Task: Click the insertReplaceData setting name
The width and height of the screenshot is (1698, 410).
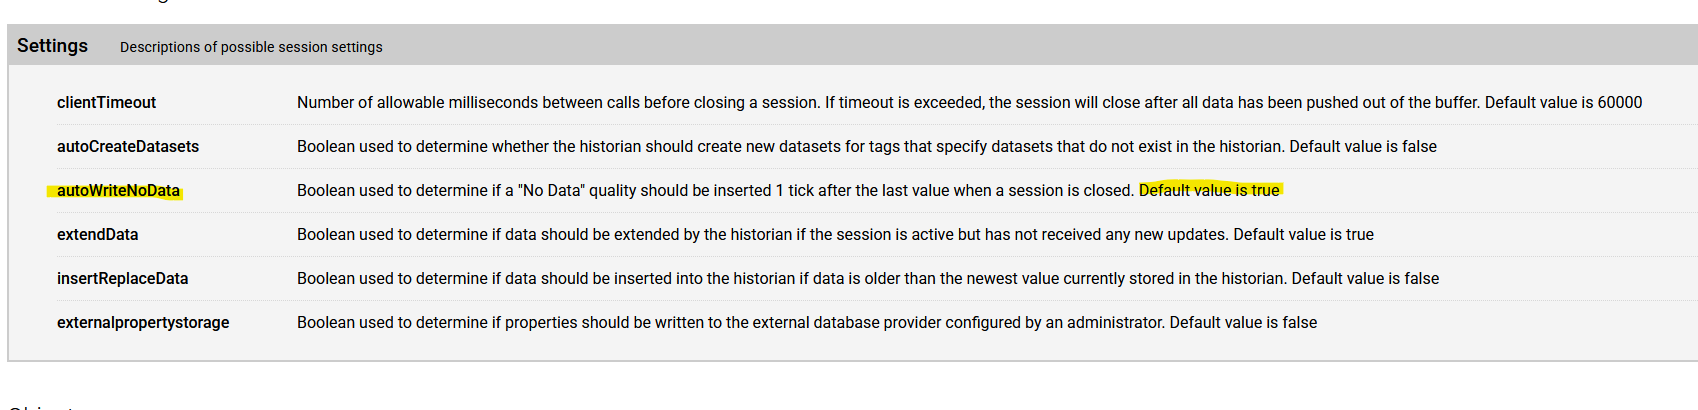Action: 122,279
